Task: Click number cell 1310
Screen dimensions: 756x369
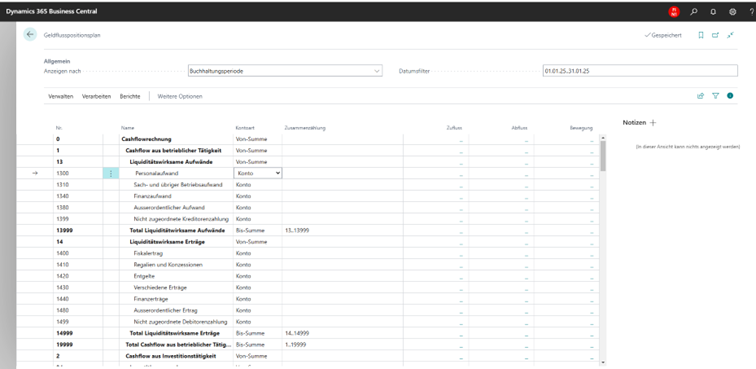Action: point(78,185)
